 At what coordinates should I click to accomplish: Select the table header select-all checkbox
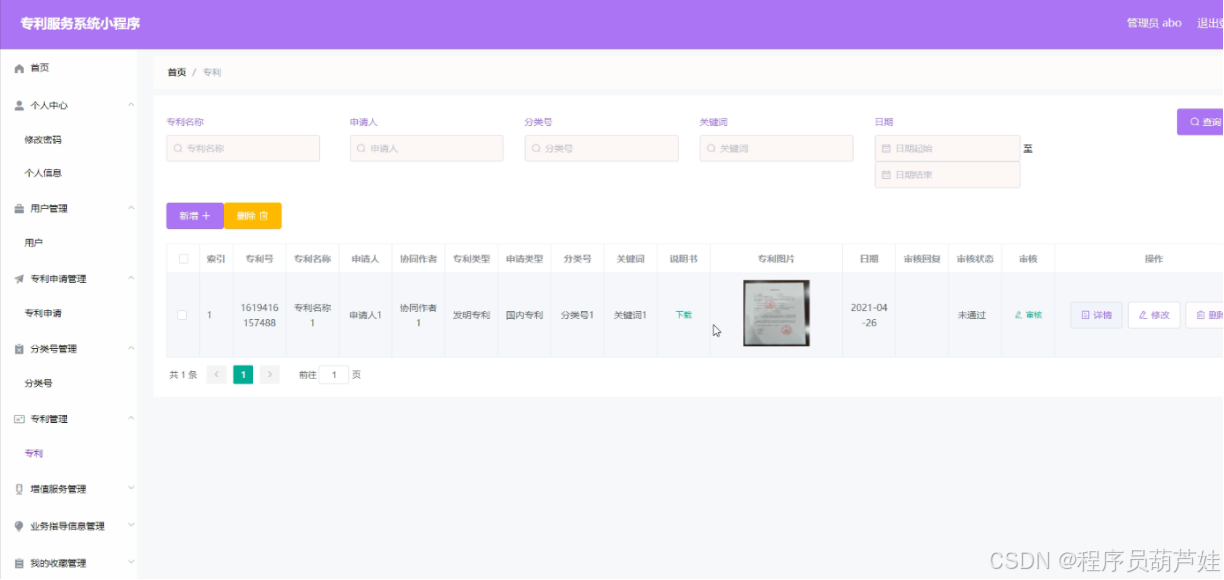point(183,259)
